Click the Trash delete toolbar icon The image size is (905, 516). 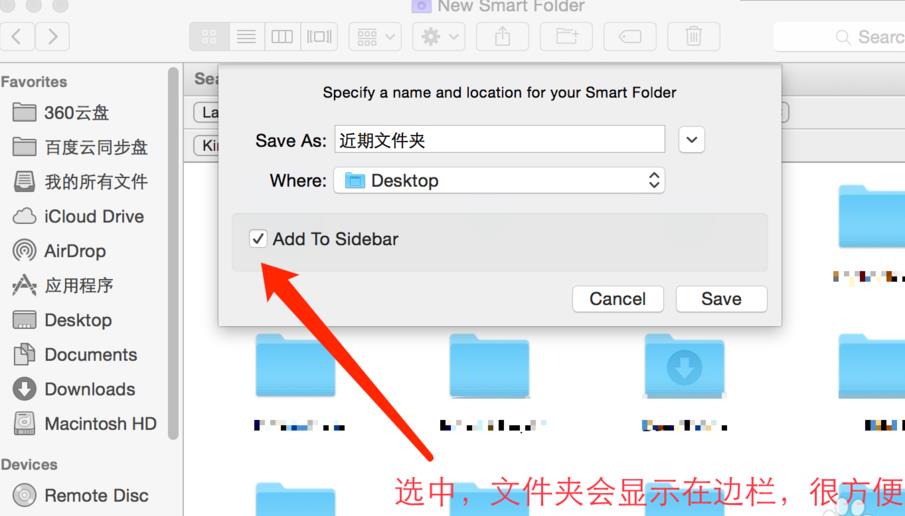(694, 37)
